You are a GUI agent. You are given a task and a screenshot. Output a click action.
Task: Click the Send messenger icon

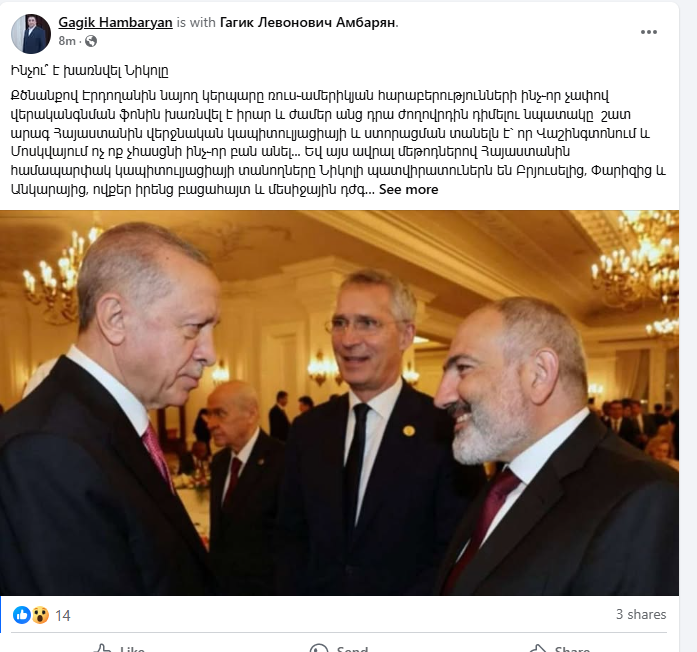tap(318, 648)
